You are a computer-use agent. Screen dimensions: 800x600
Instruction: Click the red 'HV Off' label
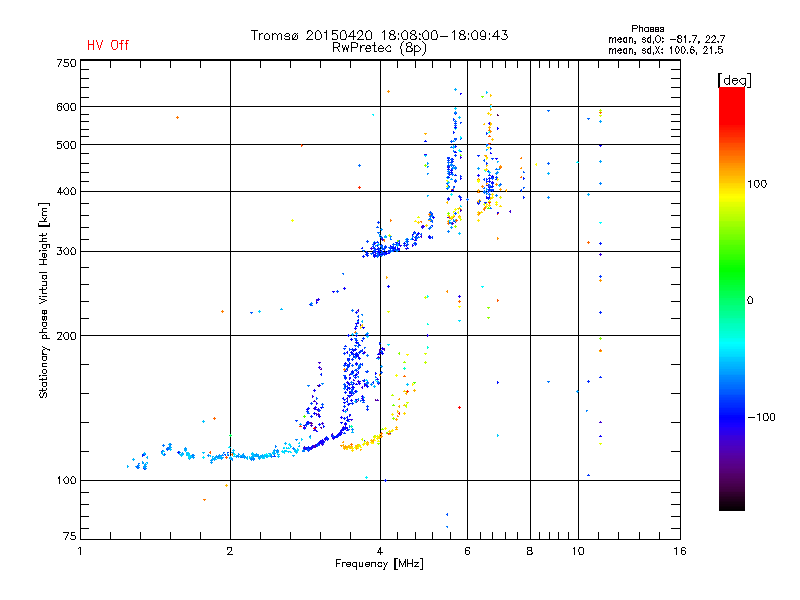pos(108,45)
